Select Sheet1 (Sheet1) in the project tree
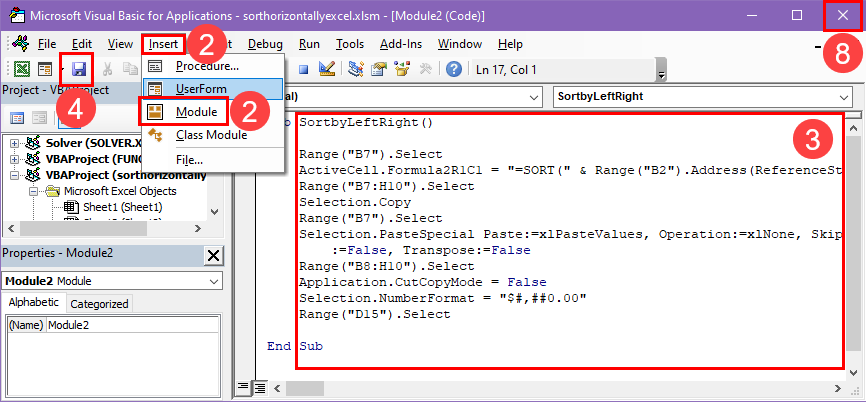Viewport: 866px width, 402px height. [123, 208]
